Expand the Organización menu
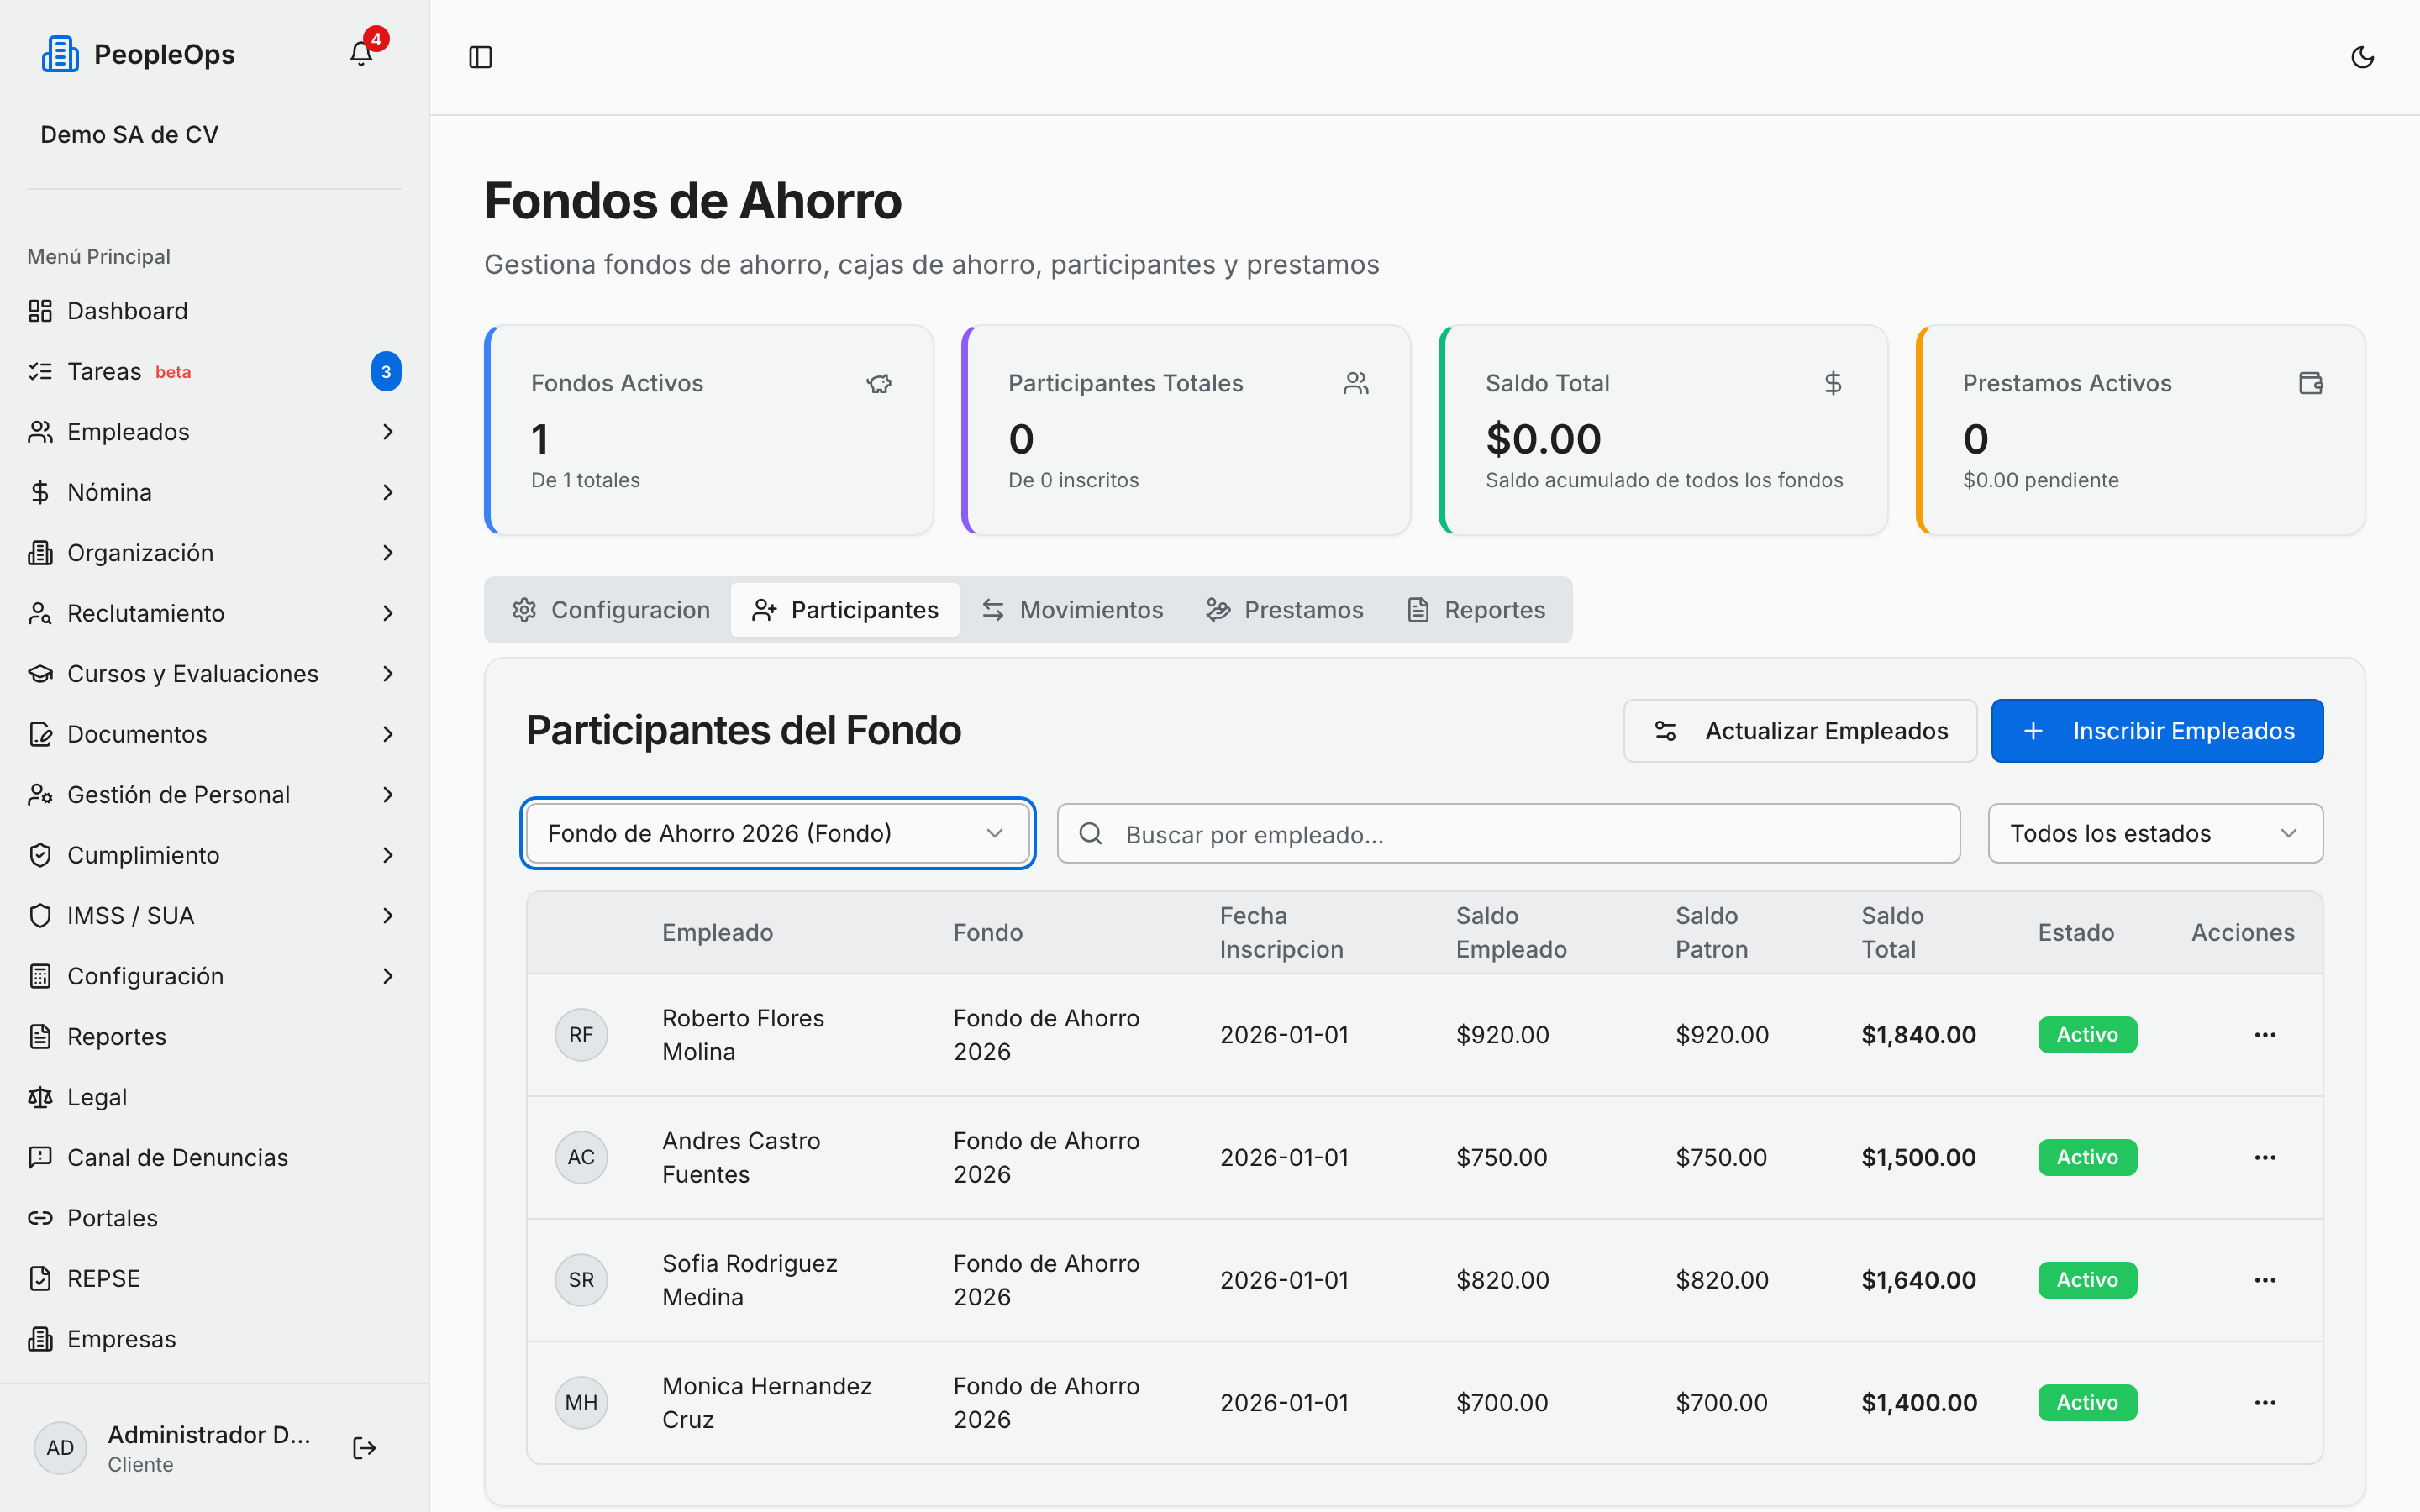The width and height of the screenshot is (2420, 1512). point(214,553)
